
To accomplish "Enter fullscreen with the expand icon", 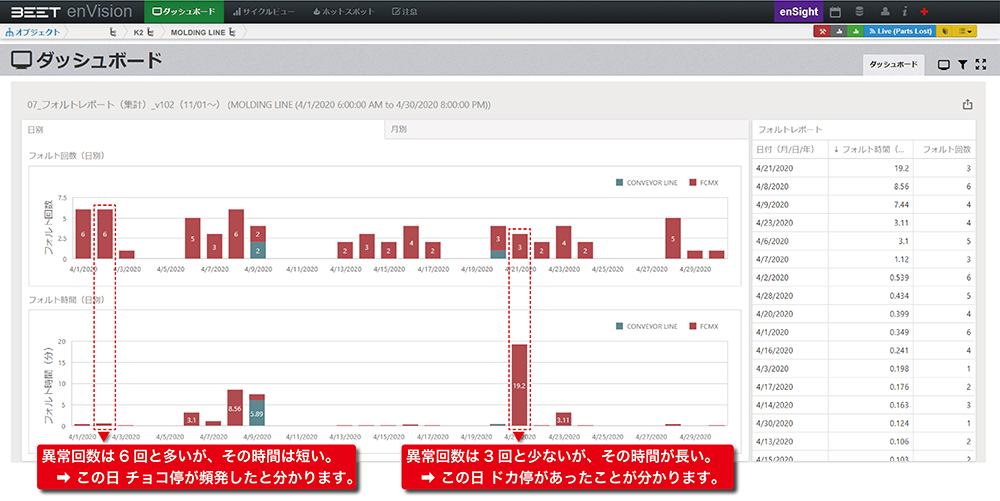I will pyautogui.click(x=981, y=64).
